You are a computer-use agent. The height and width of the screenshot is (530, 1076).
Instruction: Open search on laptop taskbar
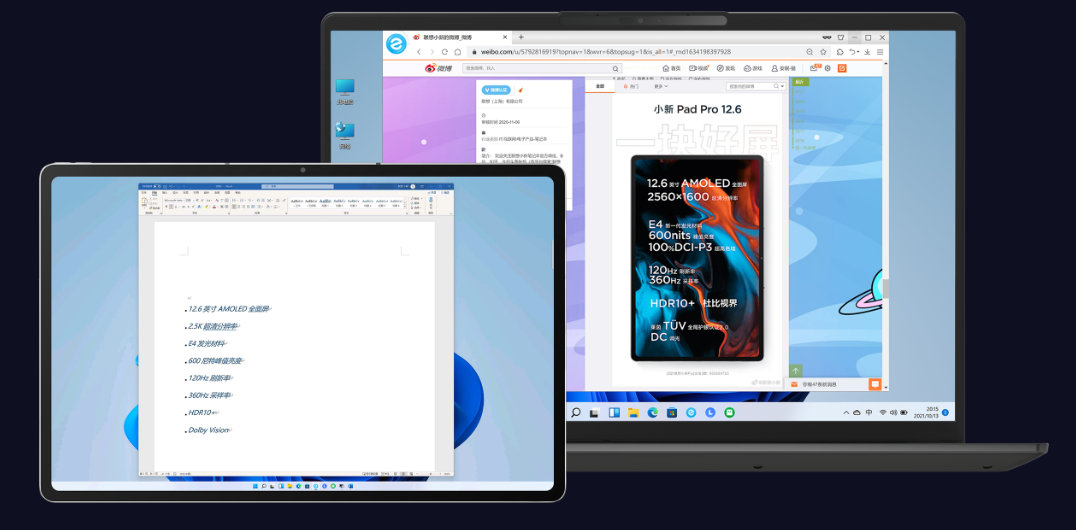click(576, 413)
